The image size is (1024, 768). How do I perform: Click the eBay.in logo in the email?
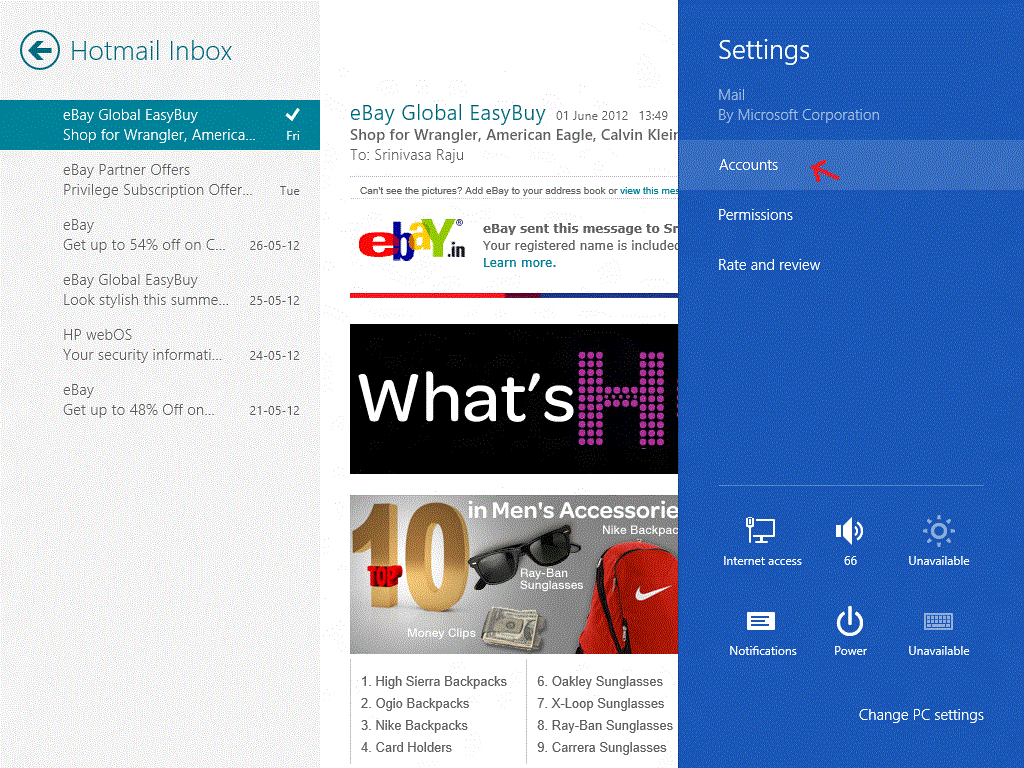[412, 240]
